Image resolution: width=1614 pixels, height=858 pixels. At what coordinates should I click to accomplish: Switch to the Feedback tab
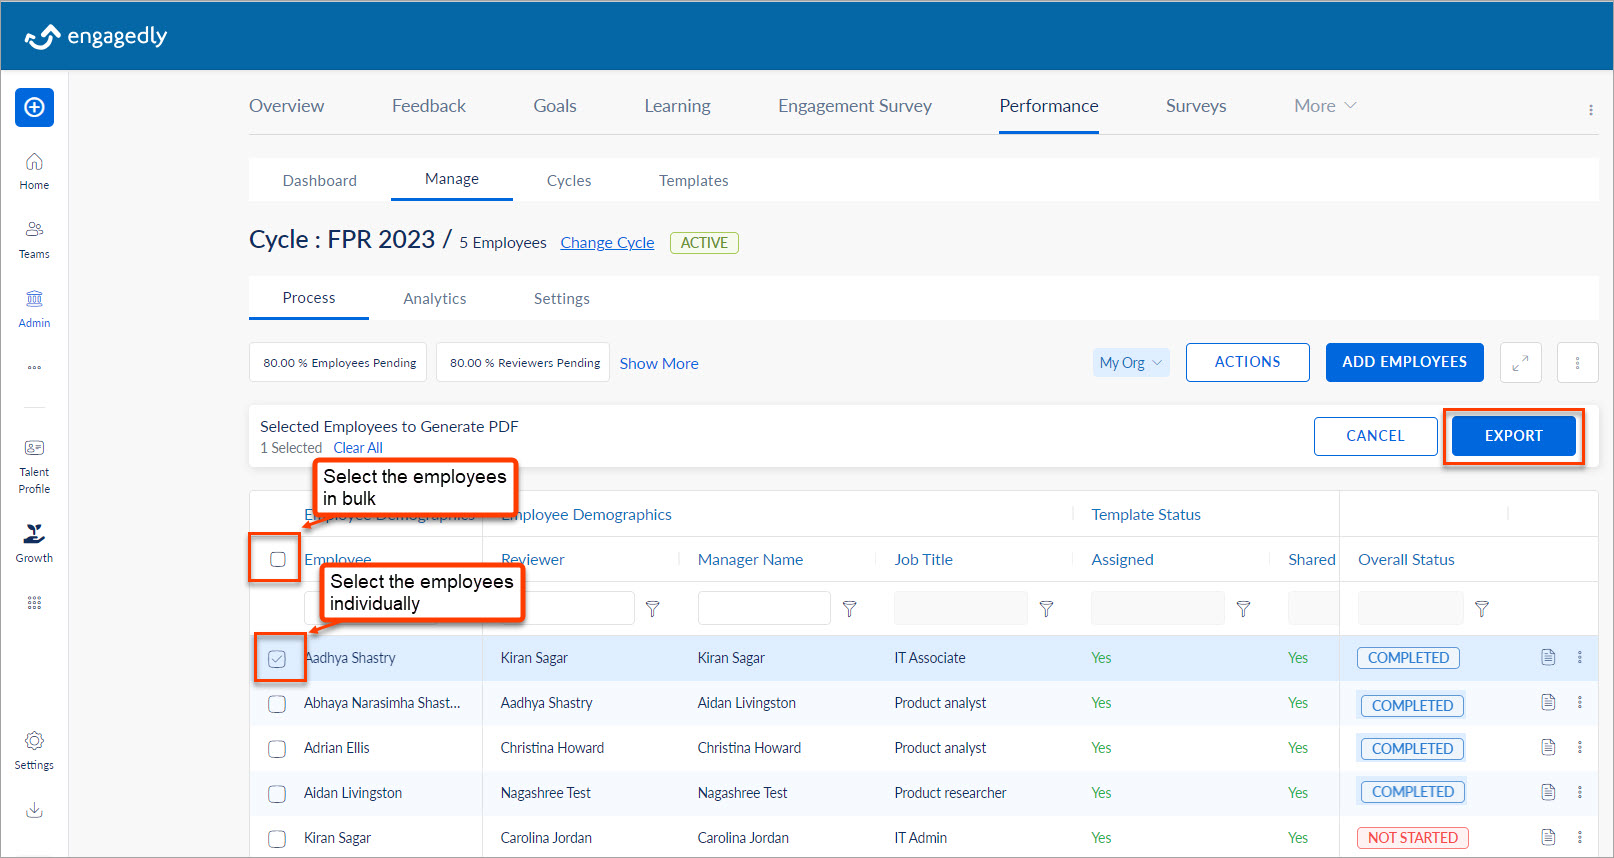tap(429, 106)
